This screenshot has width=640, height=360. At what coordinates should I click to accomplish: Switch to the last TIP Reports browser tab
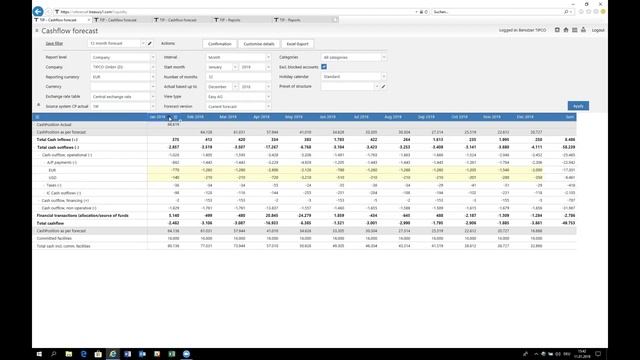[x=302, y=20]
